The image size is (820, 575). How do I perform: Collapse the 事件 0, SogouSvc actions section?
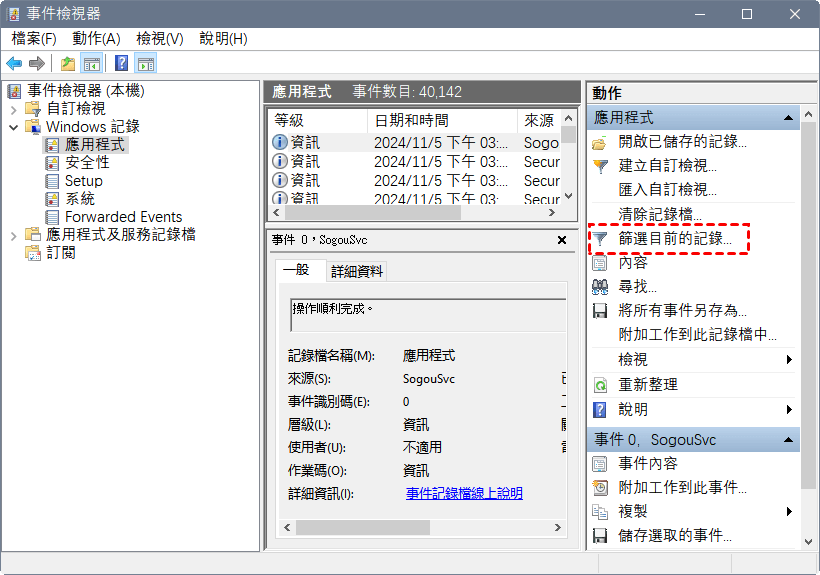[789, 440]
